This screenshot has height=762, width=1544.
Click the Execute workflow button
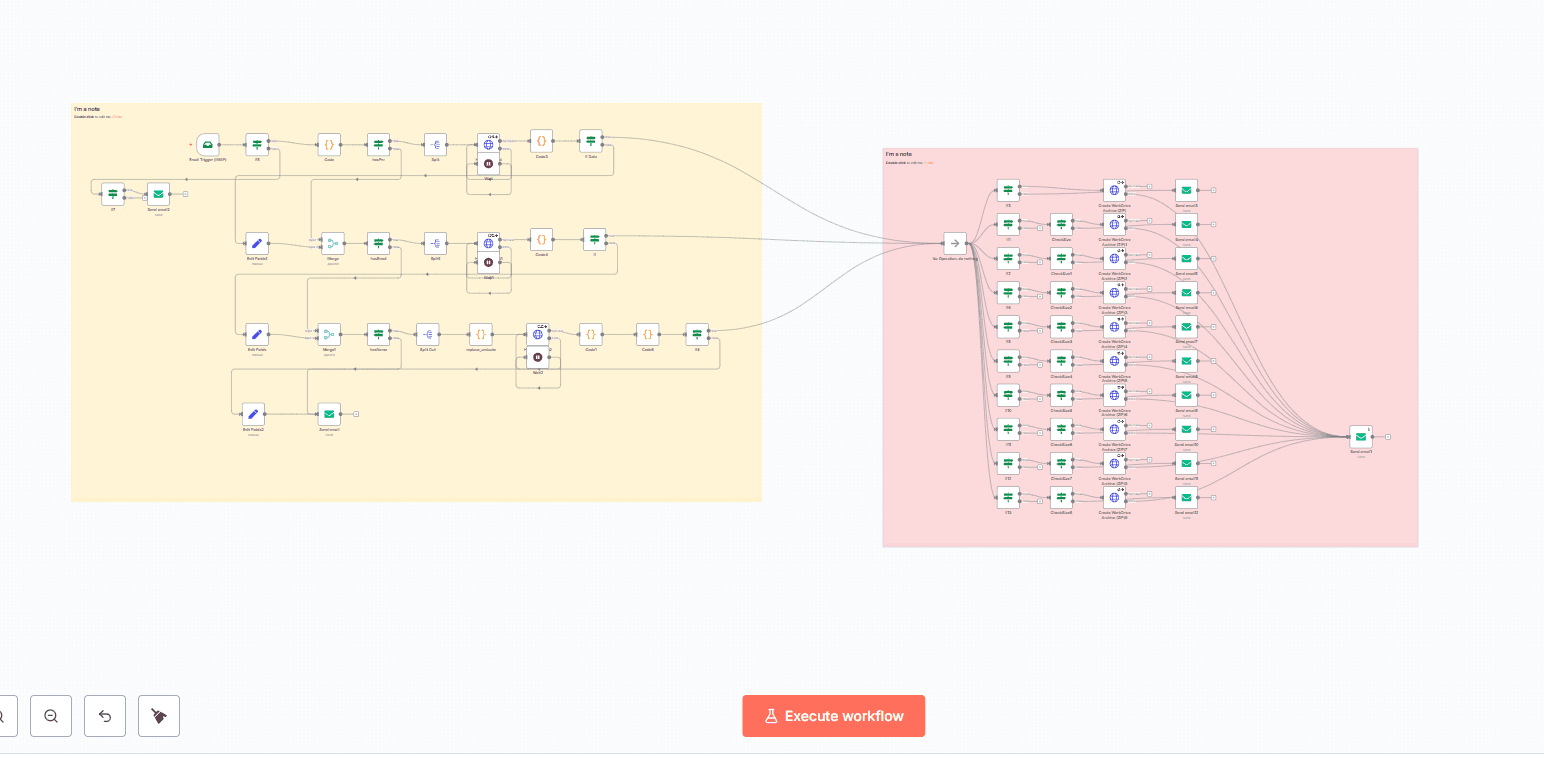tap(833, 716)
